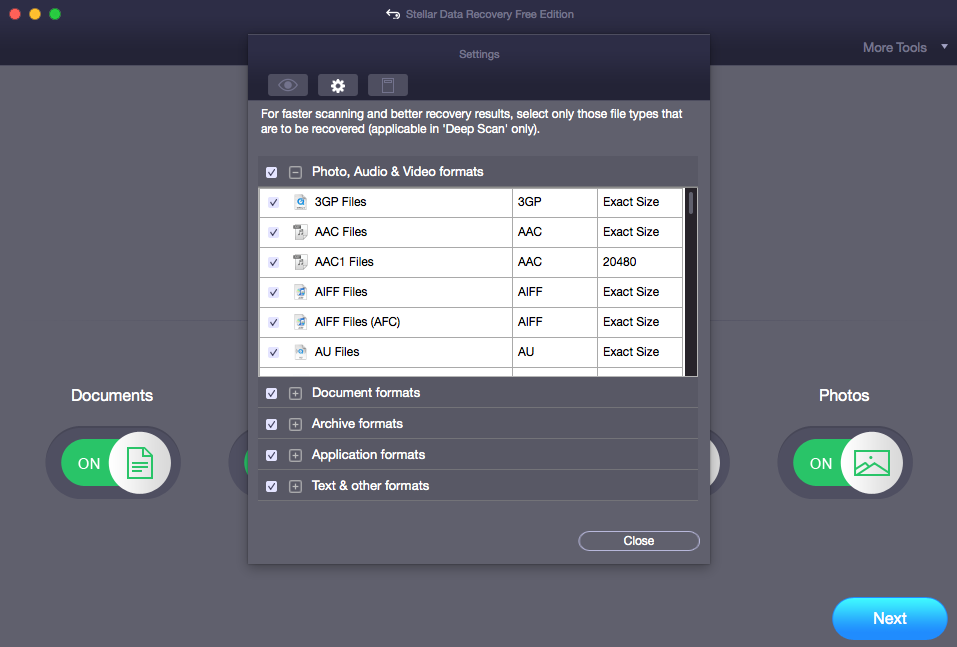The width and height of the screenshot is (957, 647).
Task: Open the More Tools dropdown menu
Action: pos(905,47)
